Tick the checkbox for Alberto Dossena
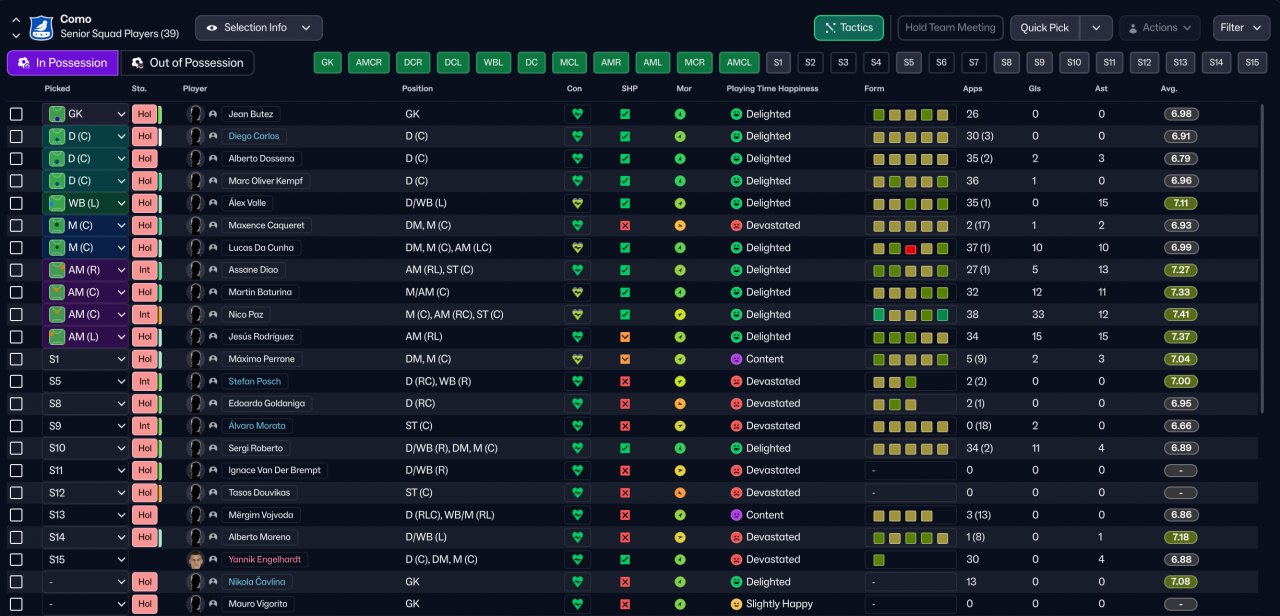This screenshot has width=1280, height=616. 16,159
